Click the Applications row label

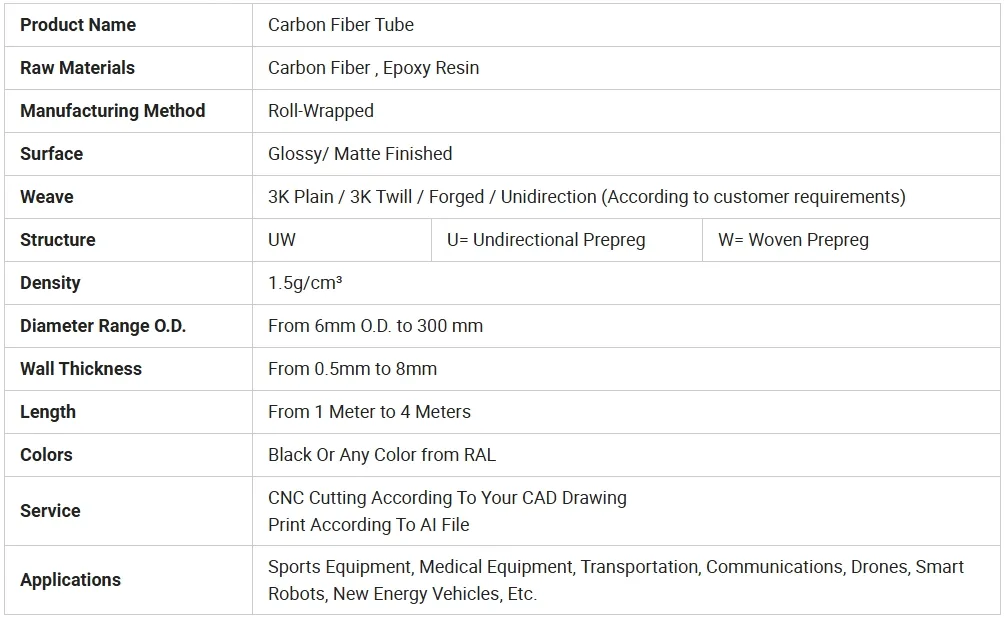click(70, 580)
